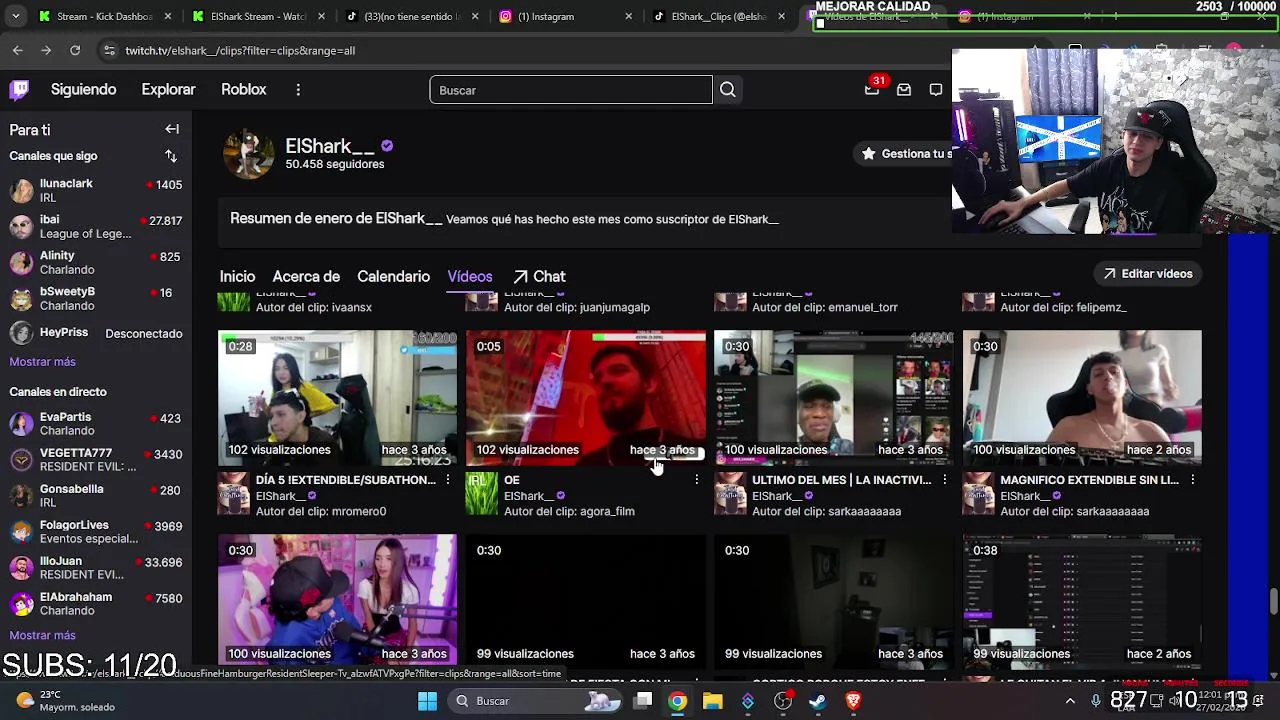Image resolution: width=1280 pixels, height=720 pixels.
Task: Go forward in browser
Action: pos(46,50)
